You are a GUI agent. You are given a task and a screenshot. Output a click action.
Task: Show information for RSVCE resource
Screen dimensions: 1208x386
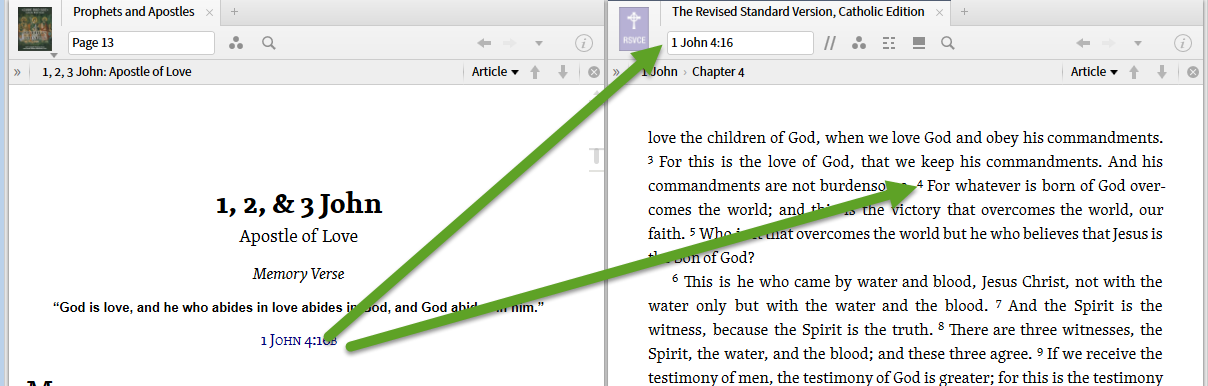pos(1183,43)
